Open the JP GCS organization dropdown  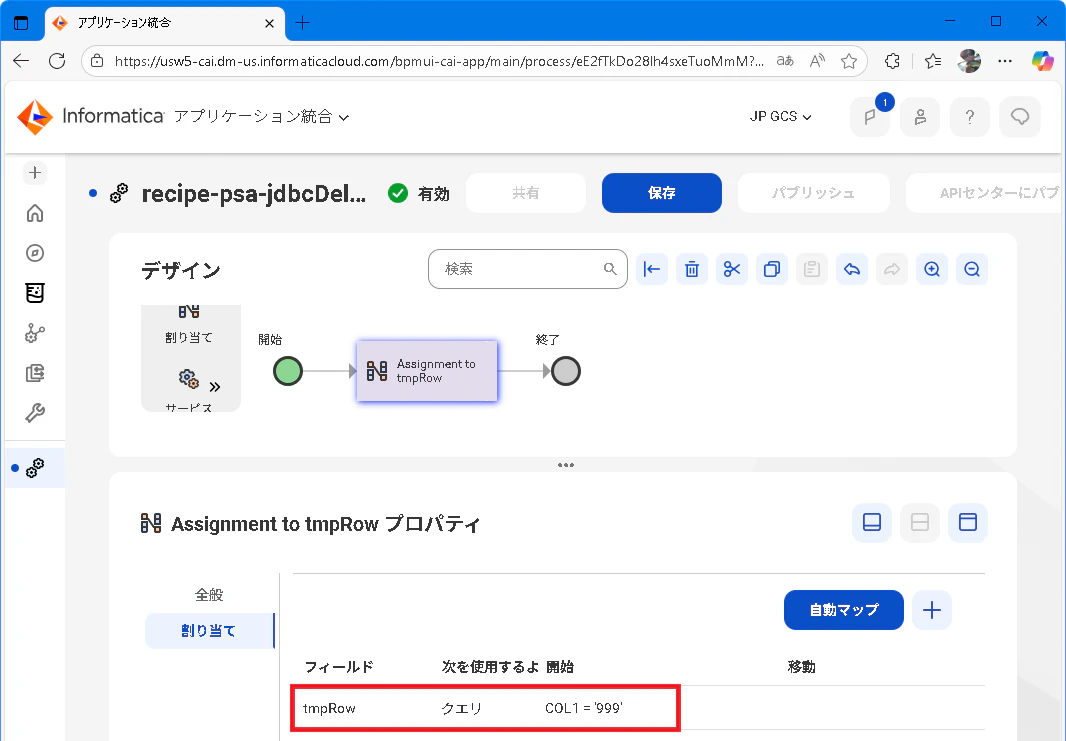pyautogui.click(x=780, y=117)
